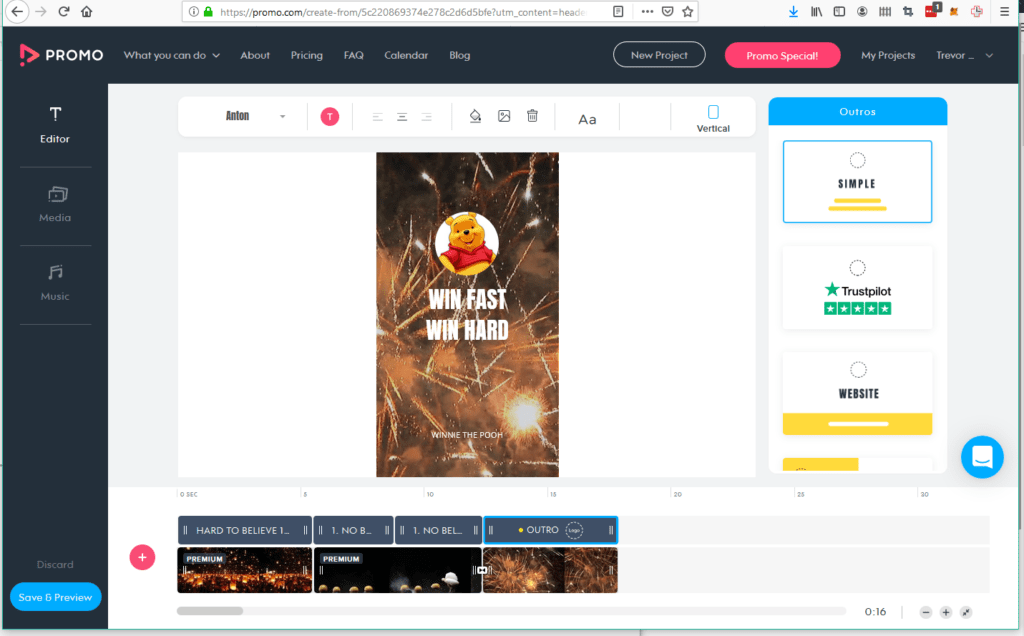
Task: Select the Trustpilot outro template
Action: 857,287
